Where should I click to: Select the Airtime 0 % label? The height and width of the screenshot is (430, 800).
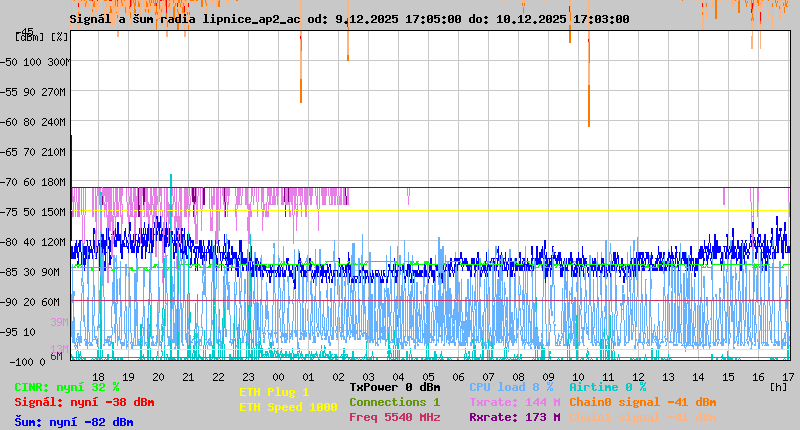607,387
